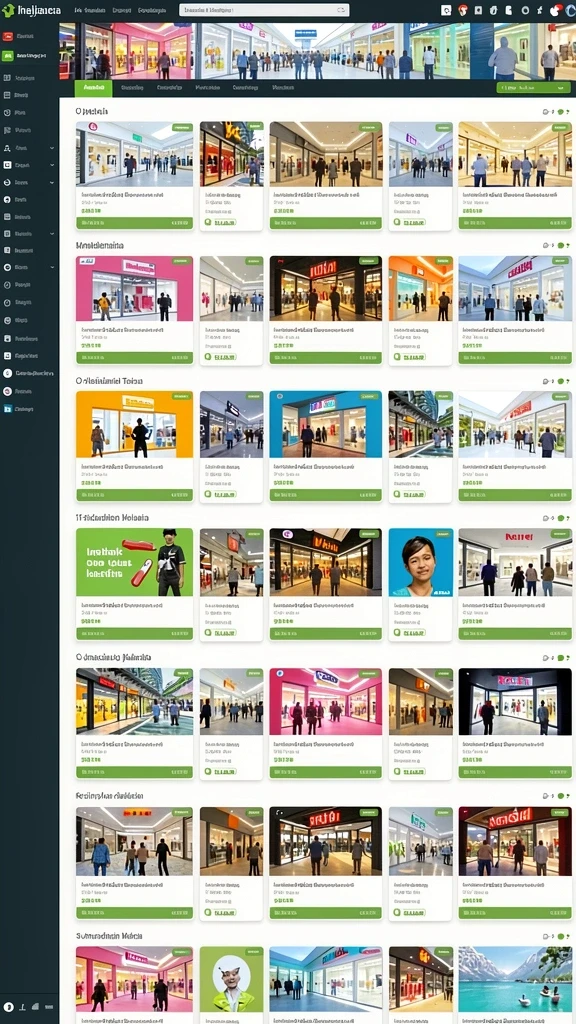Image resolution: width=576 pixels, height=1024 pixels.
Task: Click the red icon at the top of the sidebar
Action: click(x=8, y=37)
